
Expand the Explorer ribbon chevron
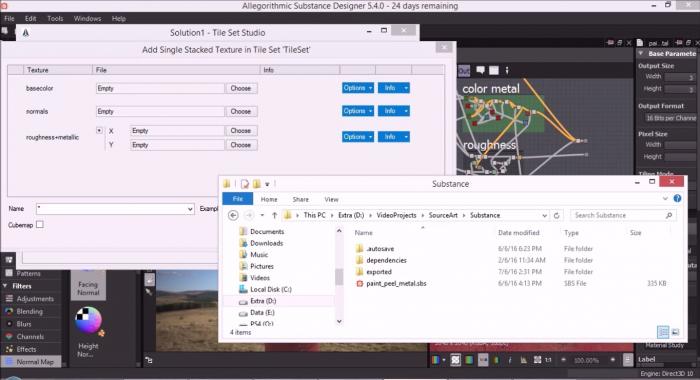click(x=665, y=198)
